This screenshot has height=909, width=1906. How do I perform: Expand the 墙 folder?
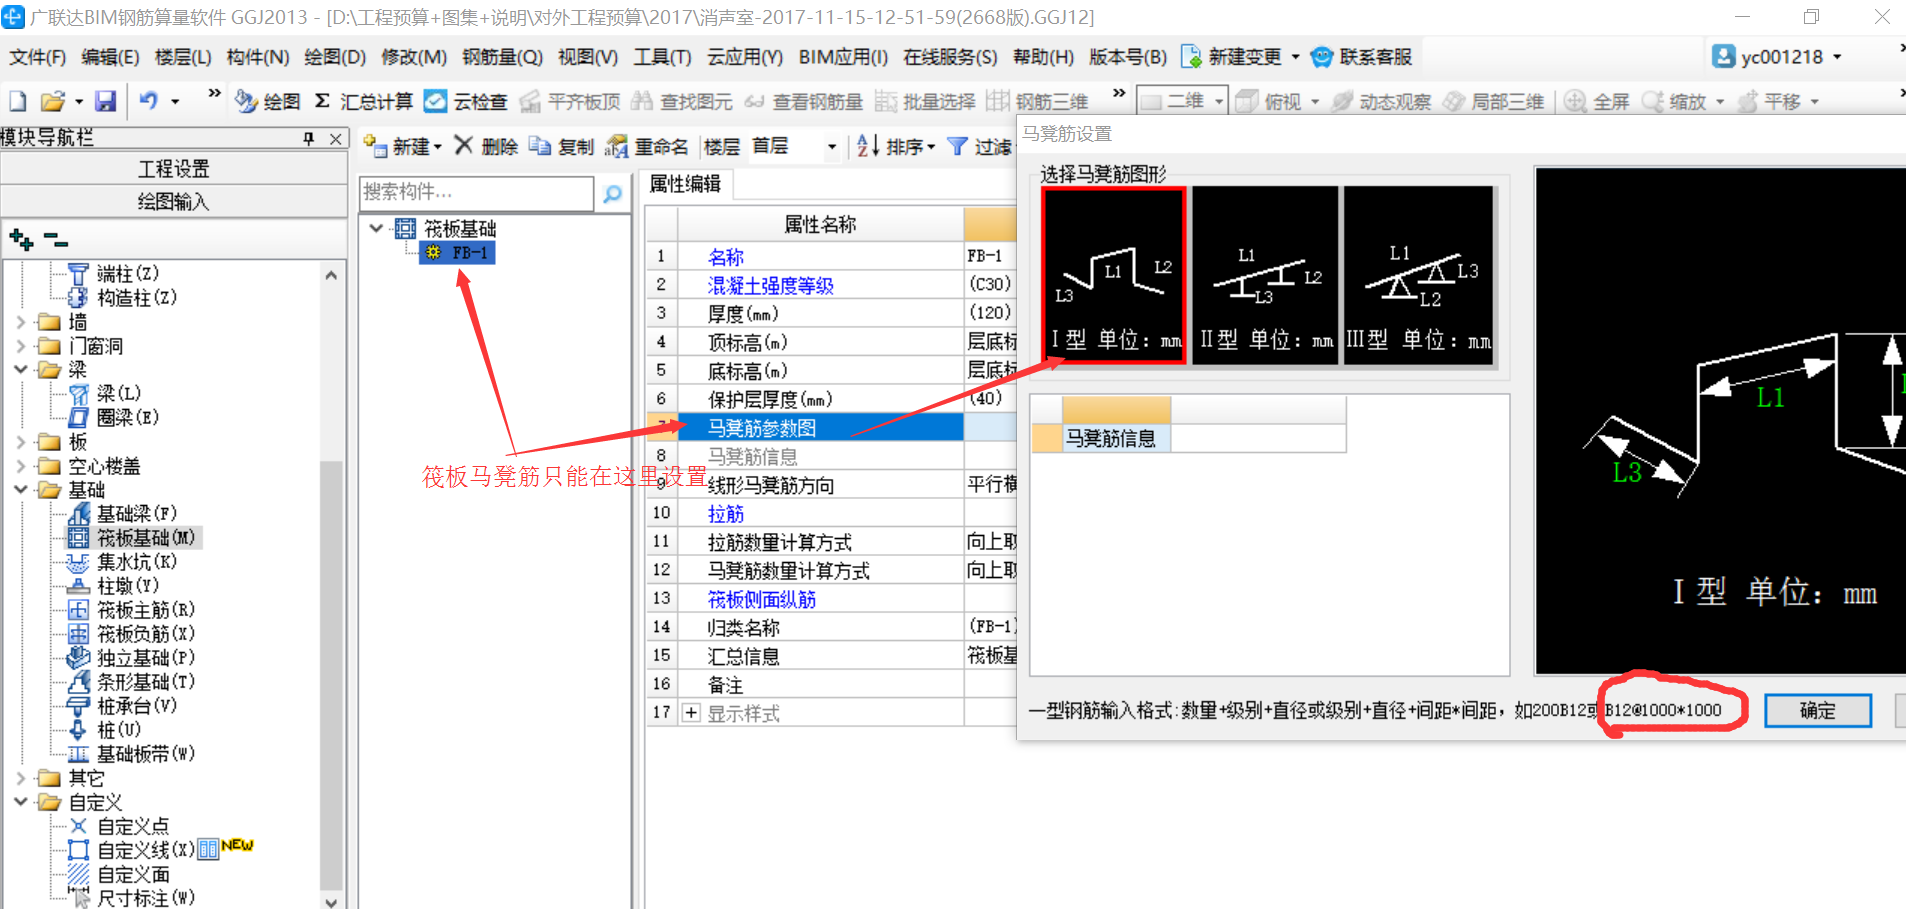(21, 322)
